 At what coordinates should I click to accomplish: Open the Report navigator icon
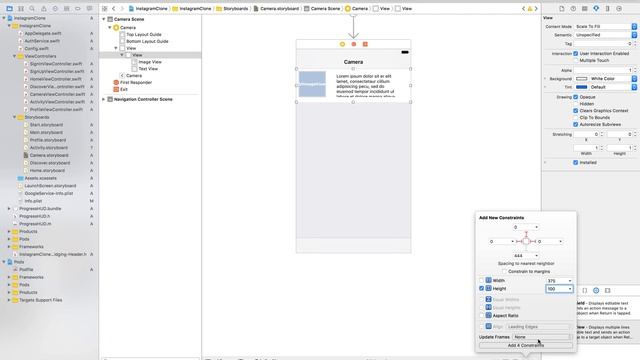point(89,8)
